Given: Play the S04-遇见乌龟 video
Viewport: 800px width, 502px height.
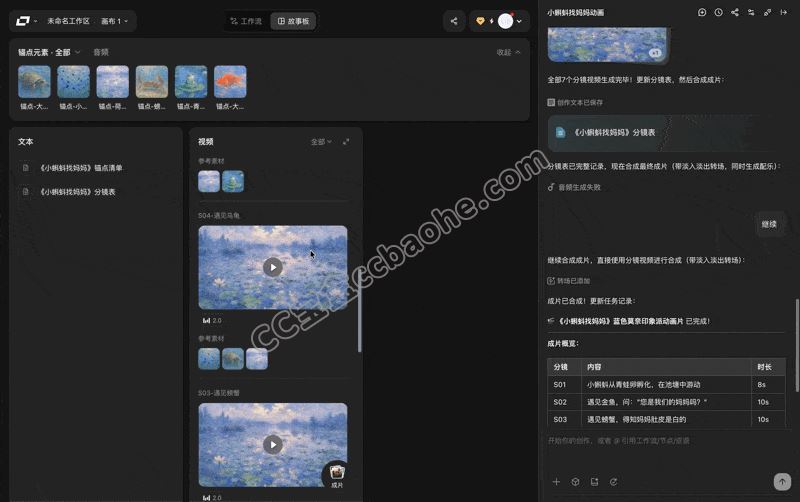Looking at the screenshot, I should [273, 267].
